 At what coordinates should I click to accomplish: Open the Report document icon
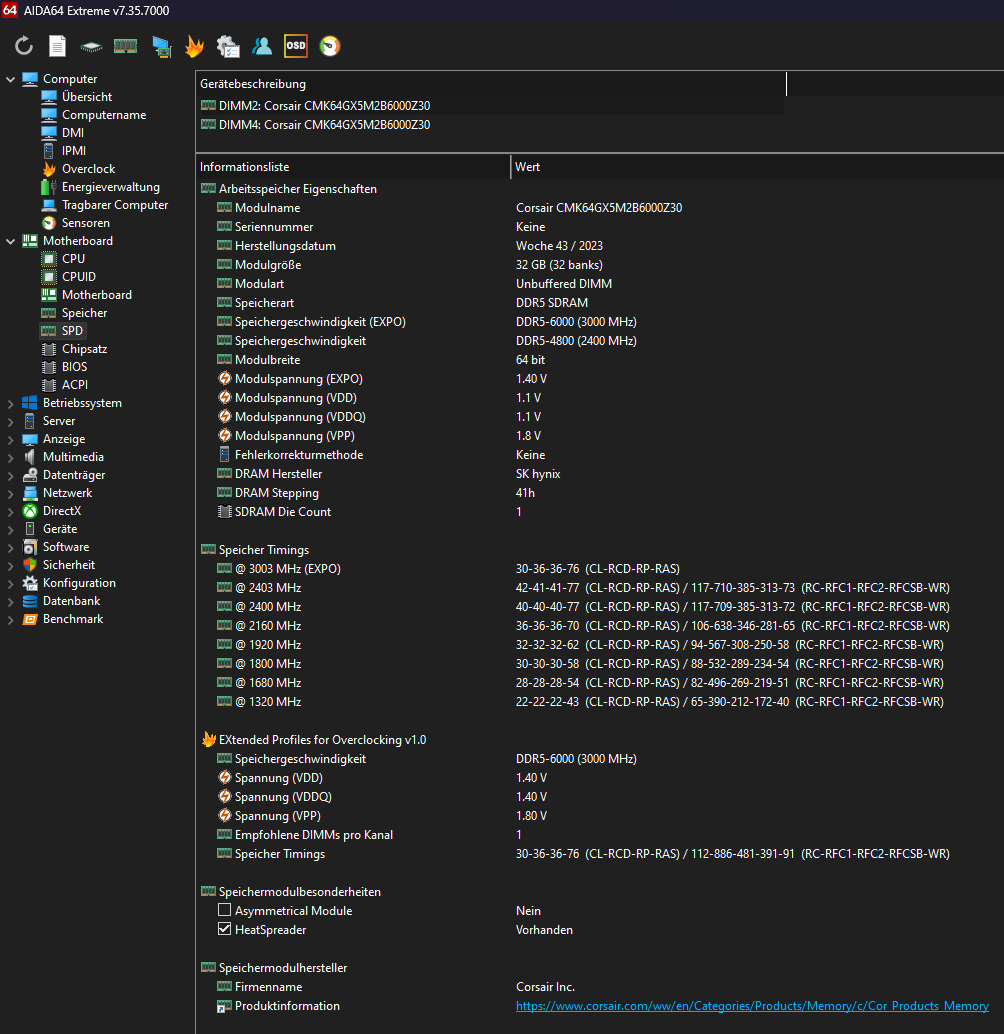click(x=58, y=46)
